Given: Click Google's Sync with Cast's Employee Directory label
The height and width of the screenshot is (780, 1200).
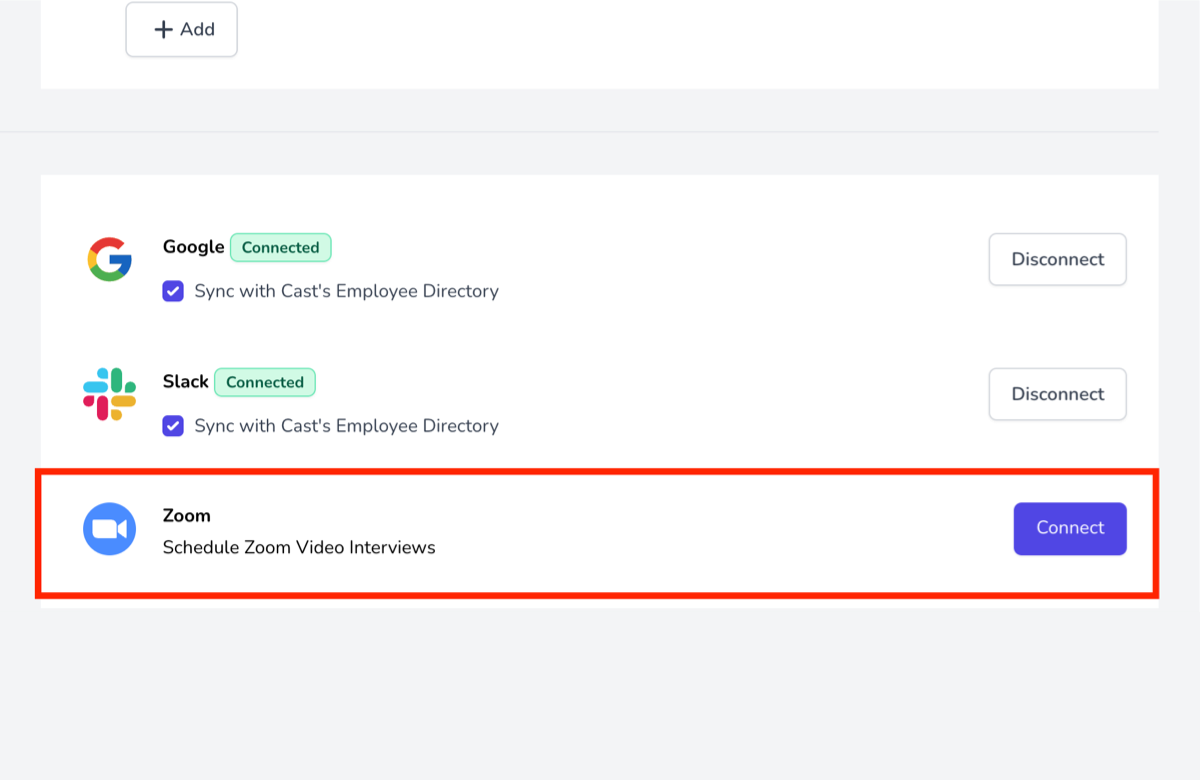Looking at the screenshot, I should click(346, 291).
